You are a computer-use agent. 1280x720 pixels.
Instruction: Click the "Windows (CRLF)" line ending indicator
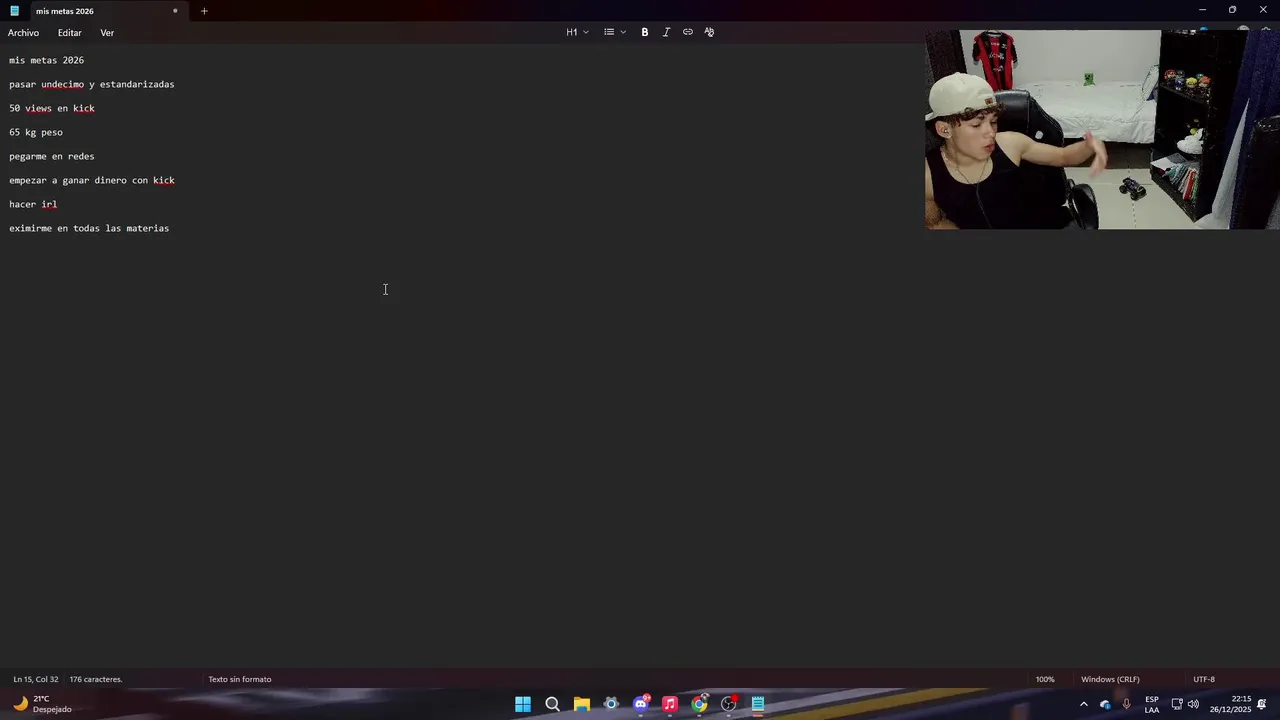coord(1110,679)
